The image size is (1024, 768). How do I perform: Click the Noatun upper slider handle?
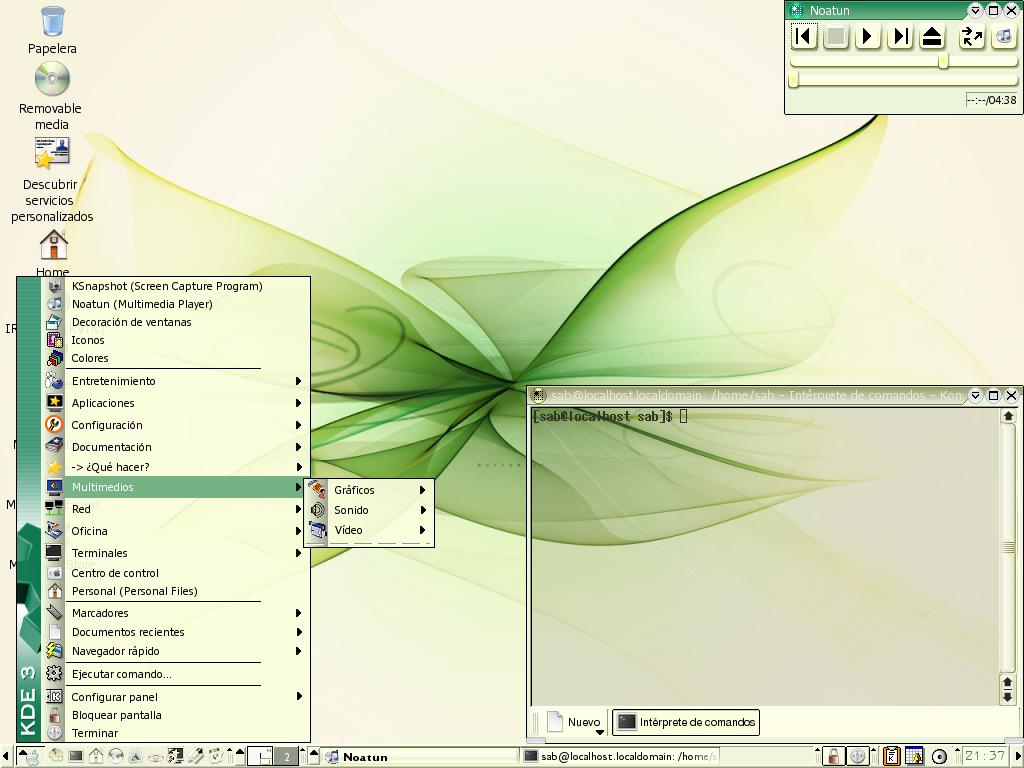click(944, 61)
